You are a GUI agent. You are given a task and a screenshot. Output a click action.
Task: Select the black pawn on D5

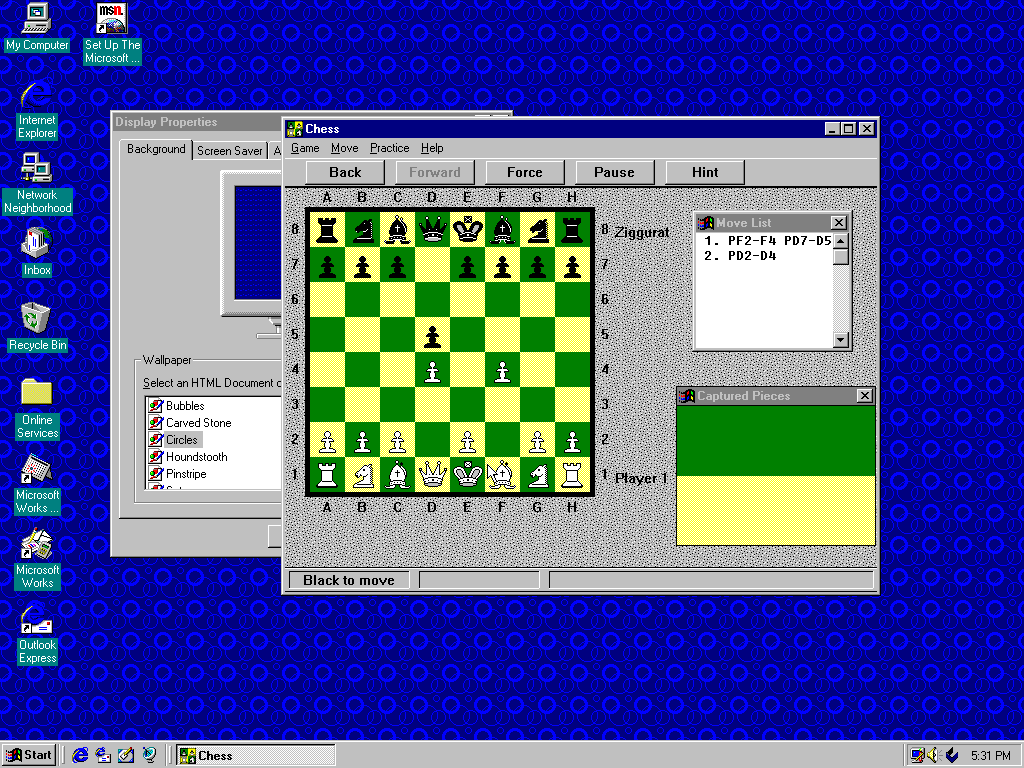click(x=432, y=336)
